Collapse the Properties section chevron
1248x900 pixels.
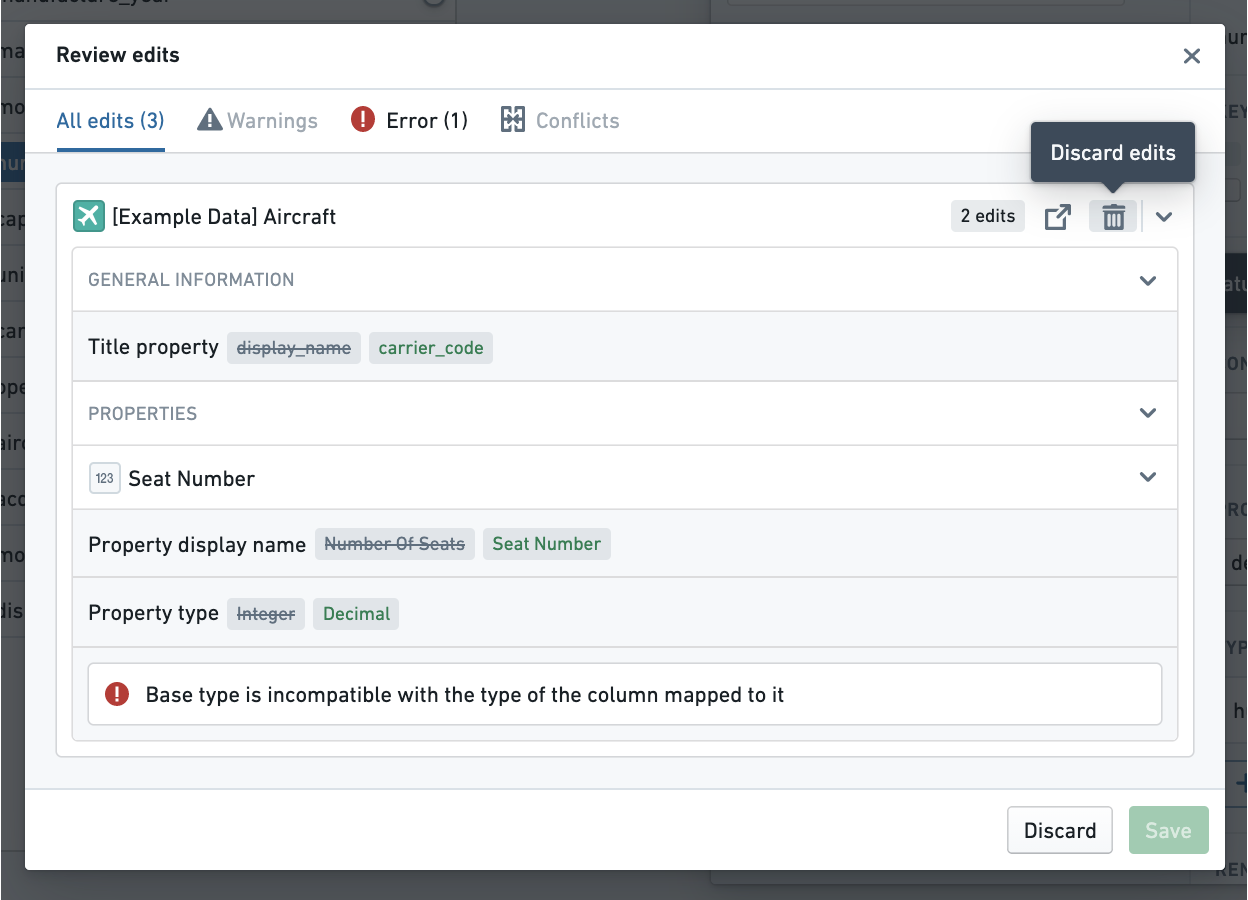pyautogui.click(x=1148, y=413)
